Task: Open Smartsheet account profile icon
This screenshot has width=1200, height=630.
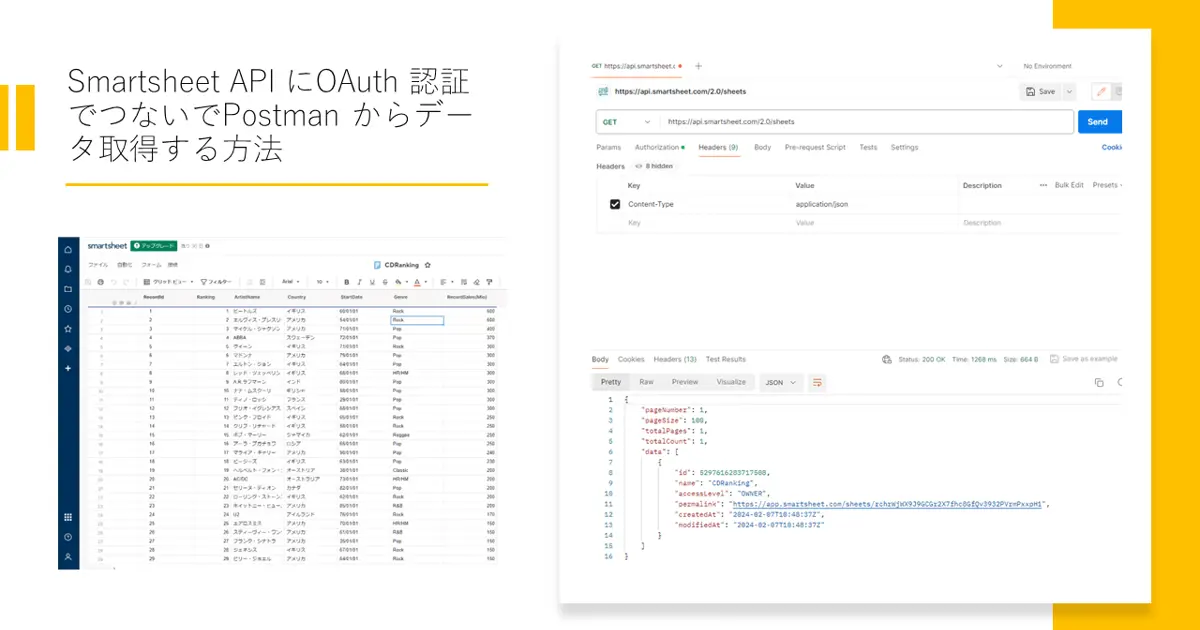Action: (x=68, y=556)
